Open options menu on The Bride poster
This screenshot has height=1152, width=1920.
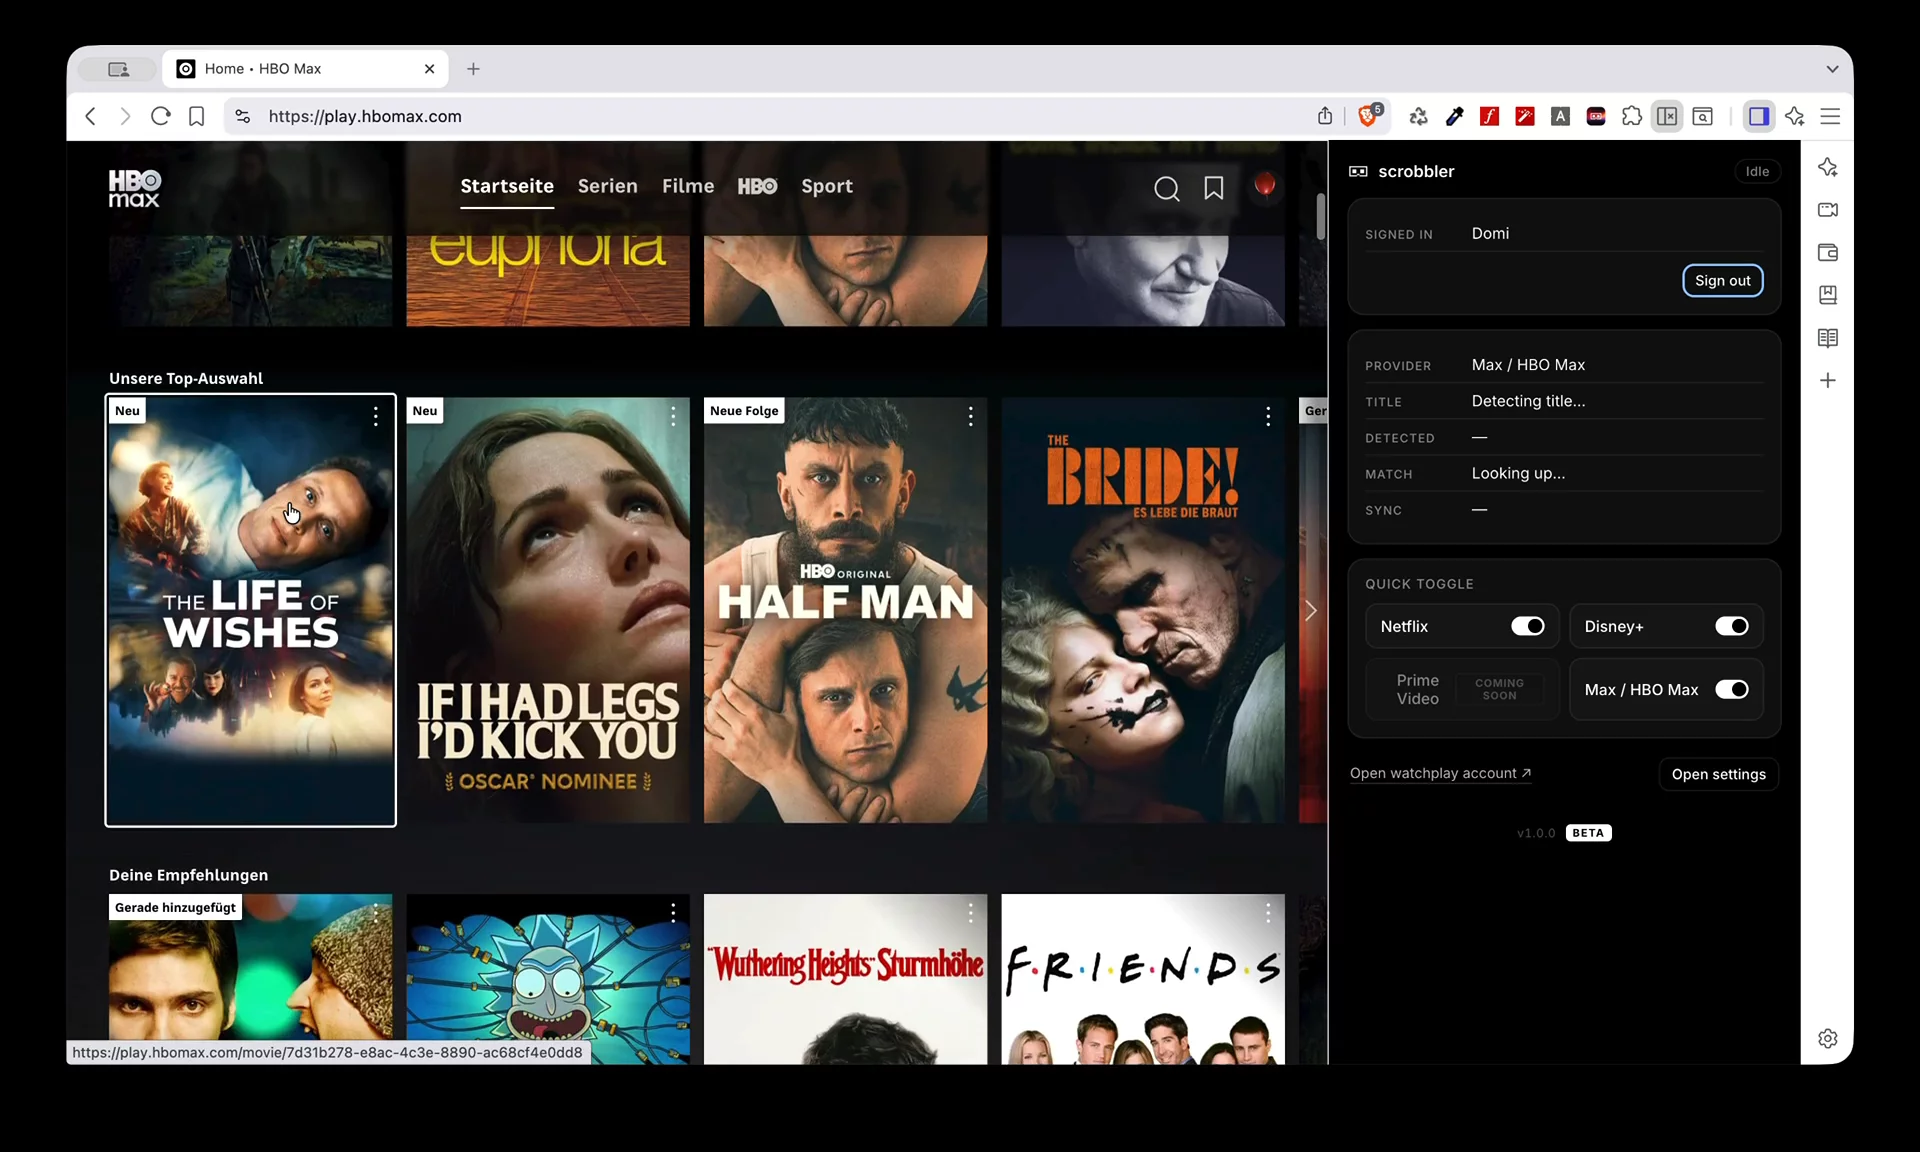1267,416
